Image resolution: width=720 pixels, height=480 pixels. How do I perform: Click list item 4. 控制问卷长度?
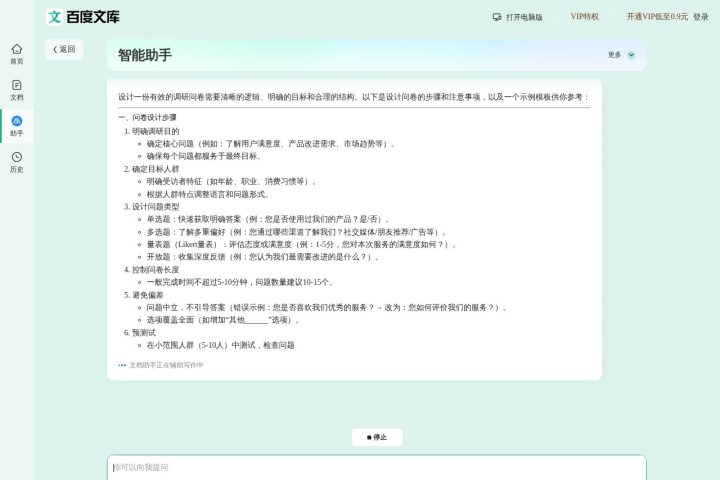(151, 270)
